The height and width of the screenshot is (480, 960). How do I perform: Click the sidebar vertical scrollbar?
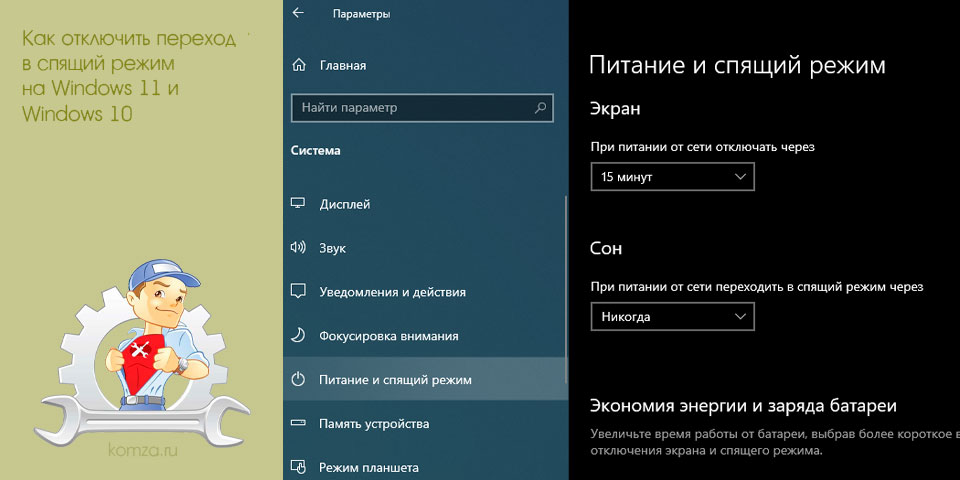566,288
